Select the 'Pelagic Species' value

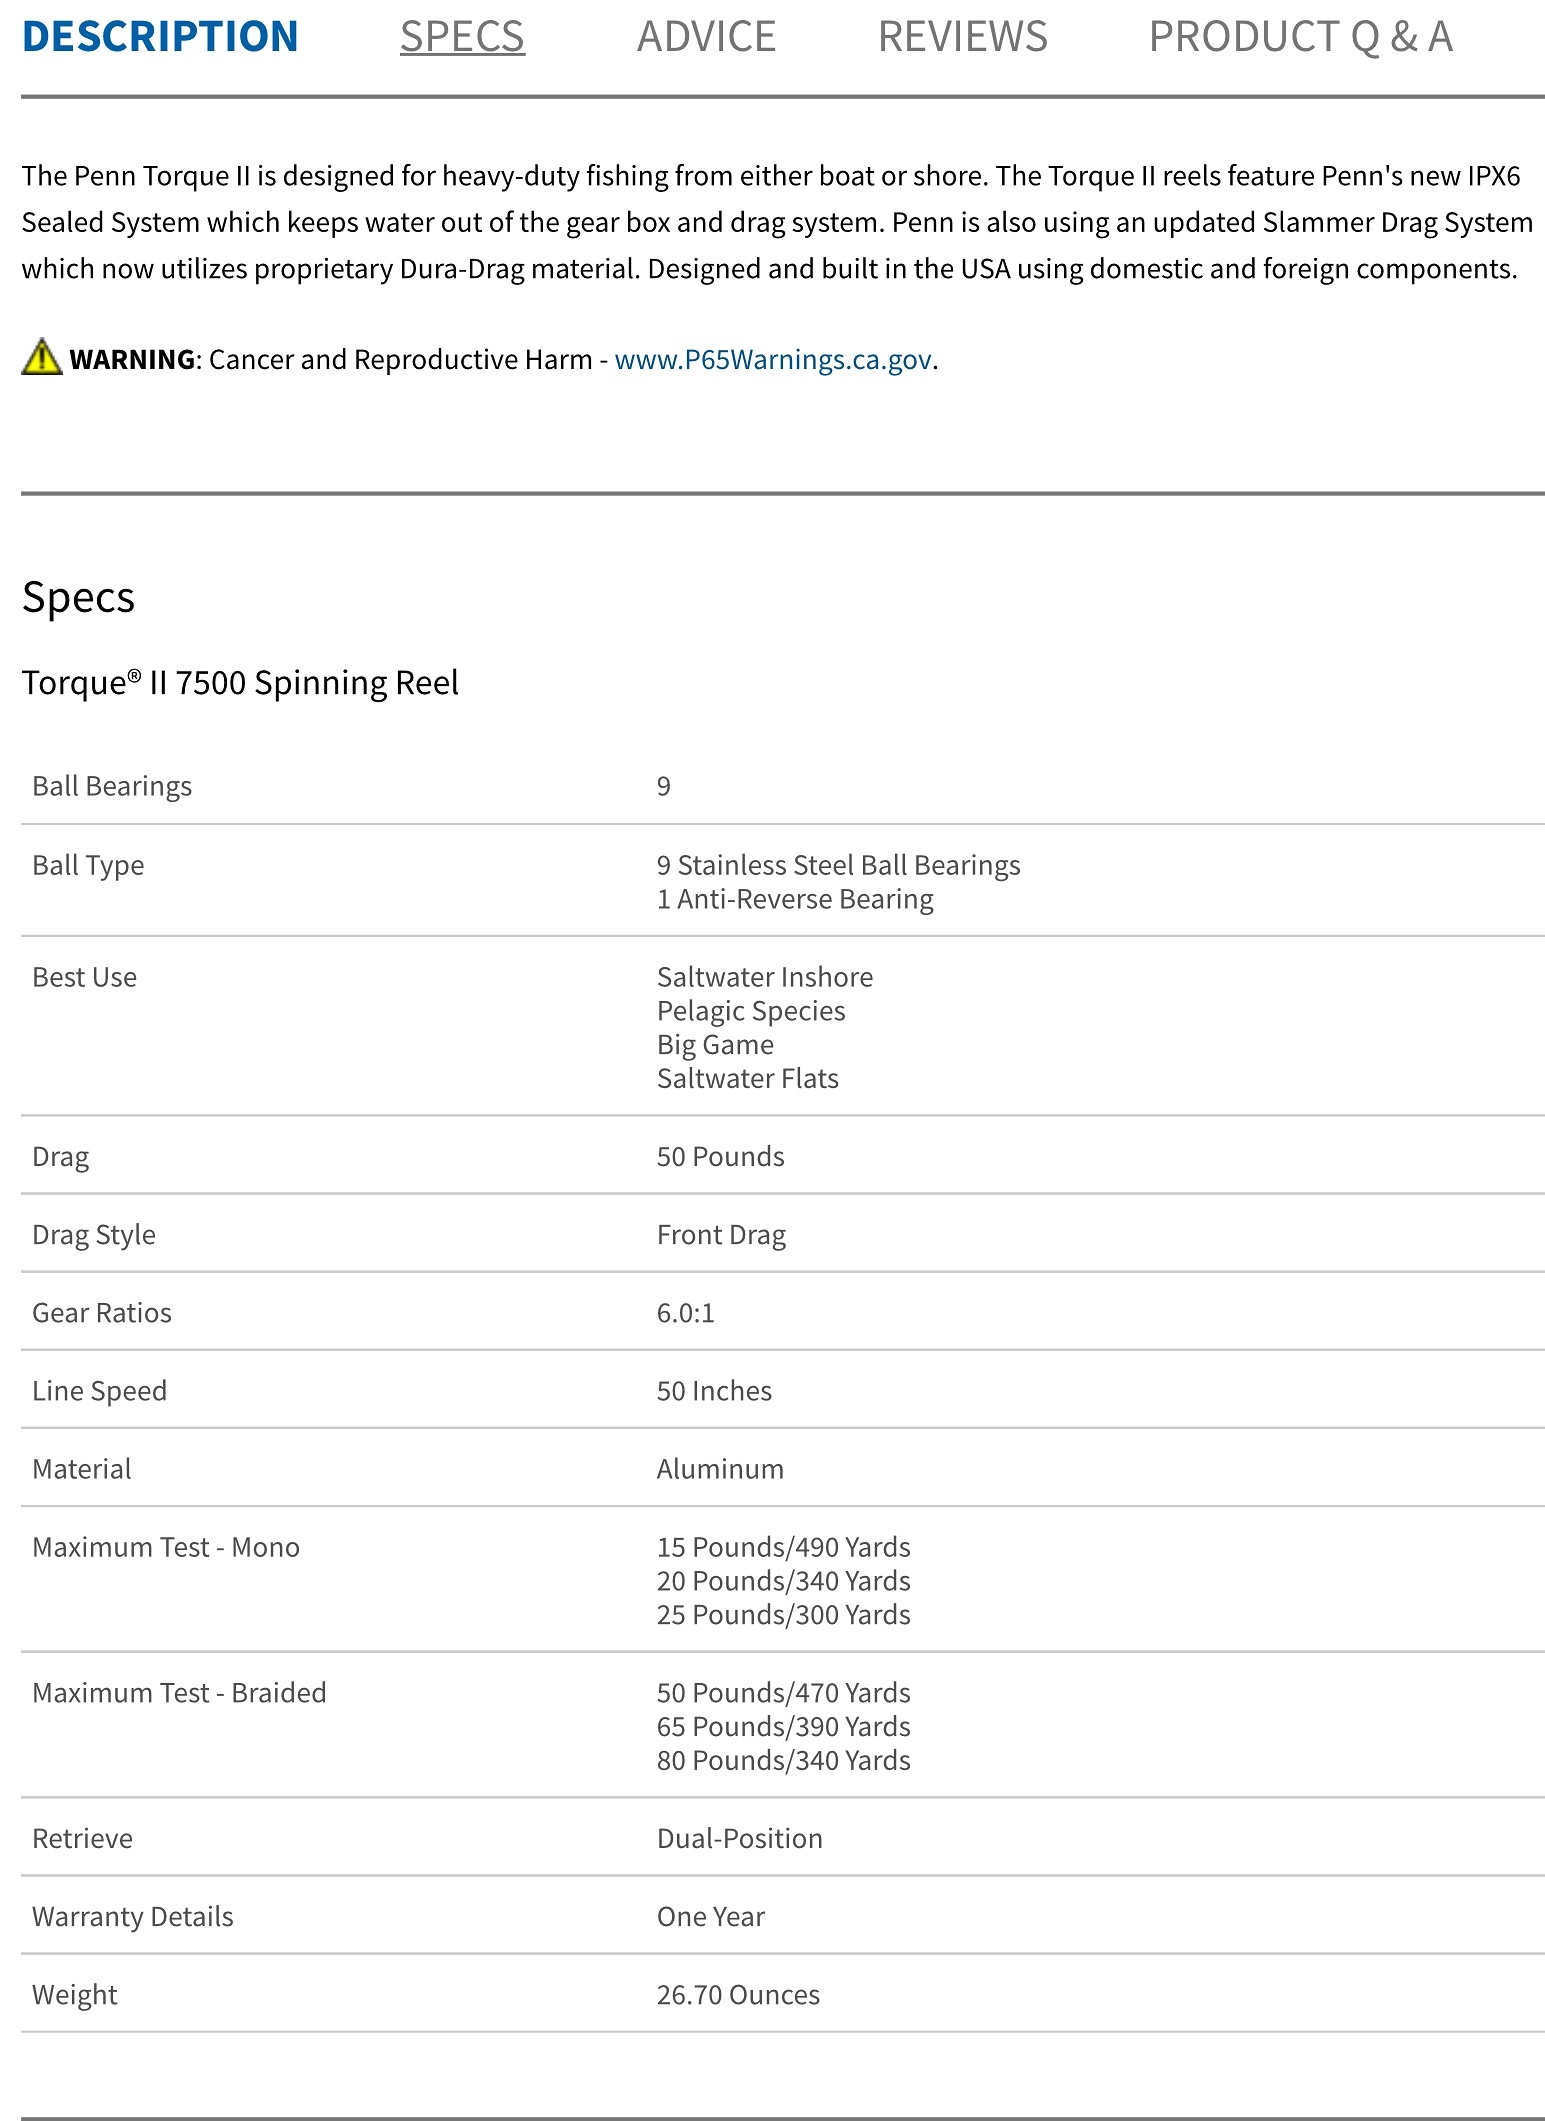pyautogui.click(x=751, y=1011)
